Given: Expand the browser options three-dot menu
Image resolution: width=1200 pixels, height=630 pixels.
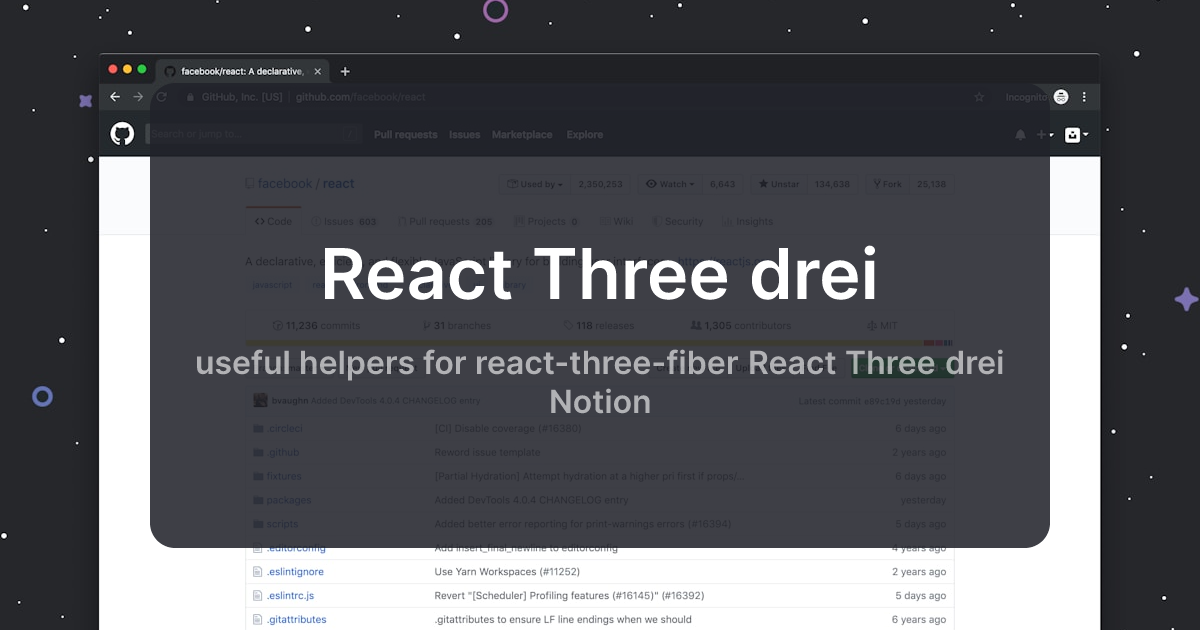Looking at the screenshot, I should pyautogui.click(x=1083, y=96).
